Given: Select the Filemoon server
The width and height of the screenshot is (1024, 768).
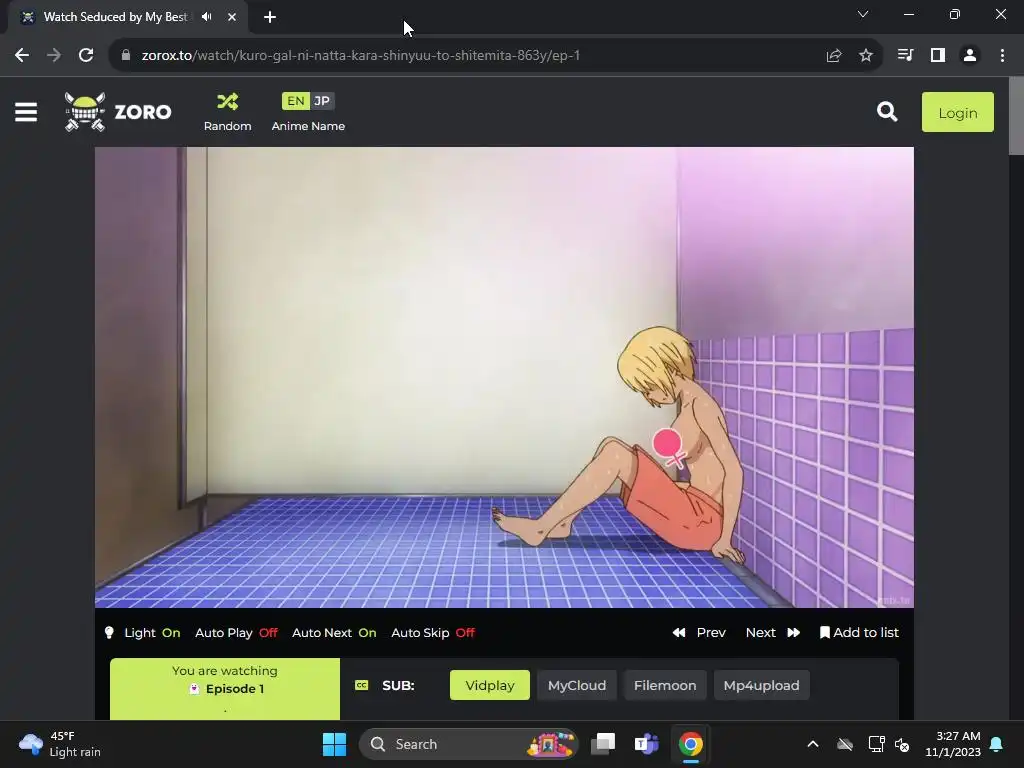Looking at the screenshot, I should pyautogui.click(x=665, y=685).
